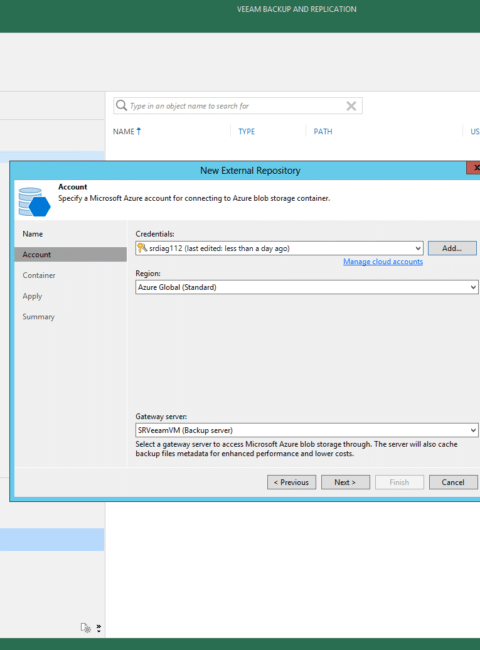The width and height of the screenshot is (480, 650).
Task: Click the Add... credentials button
Action: click(x=452, y=248)
